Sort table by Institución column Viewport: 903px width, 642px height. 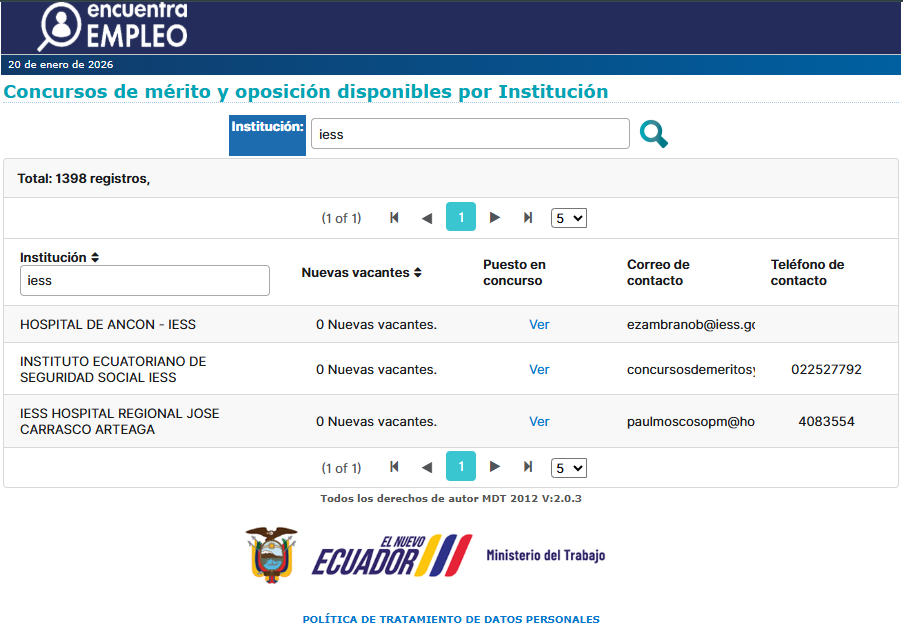[95, 258]
